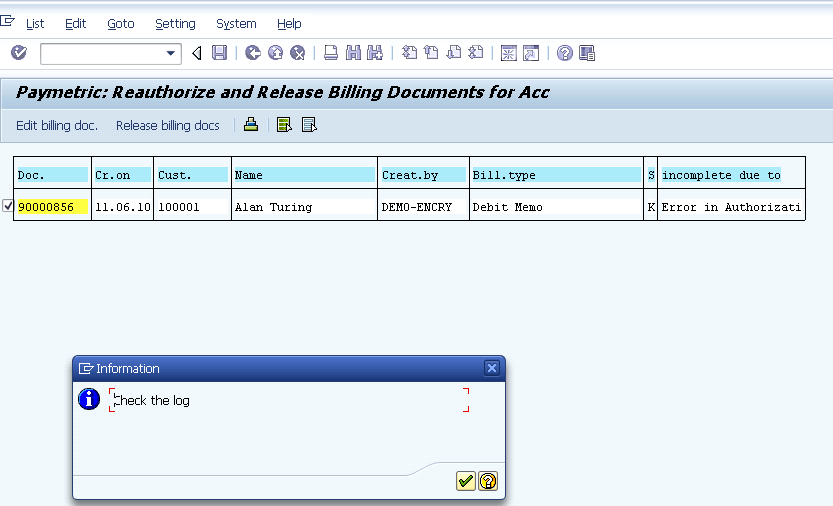Click the blue info icon in dialog
The height and width of the screenshot is (506, 833).
(89, 399)
